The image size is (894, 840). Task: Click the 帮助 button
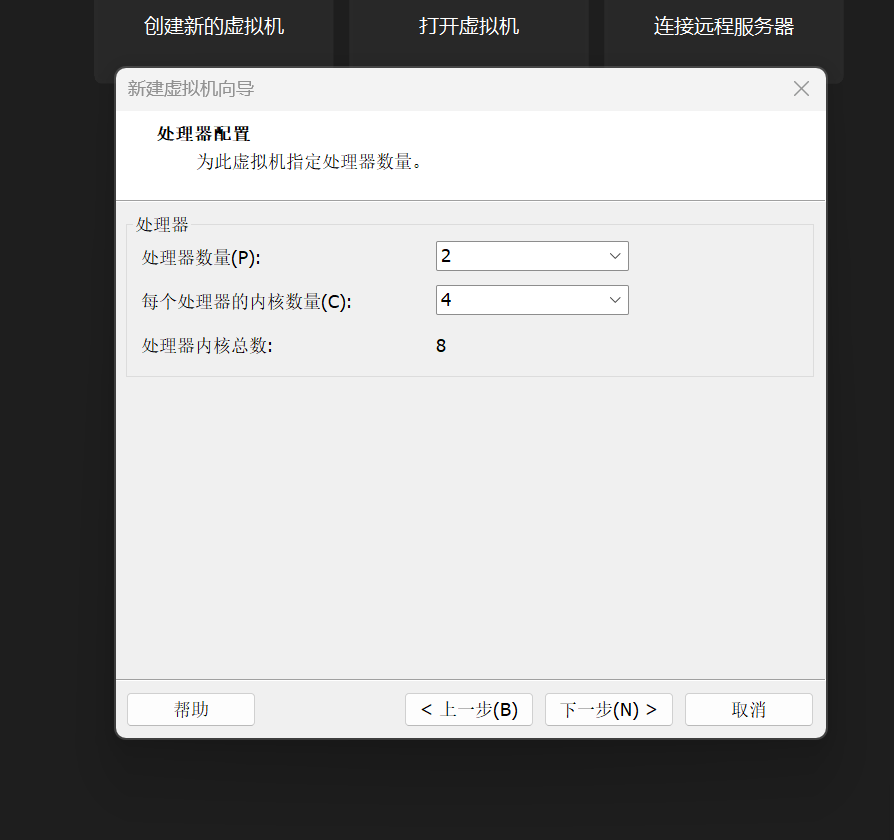point(191,709)
